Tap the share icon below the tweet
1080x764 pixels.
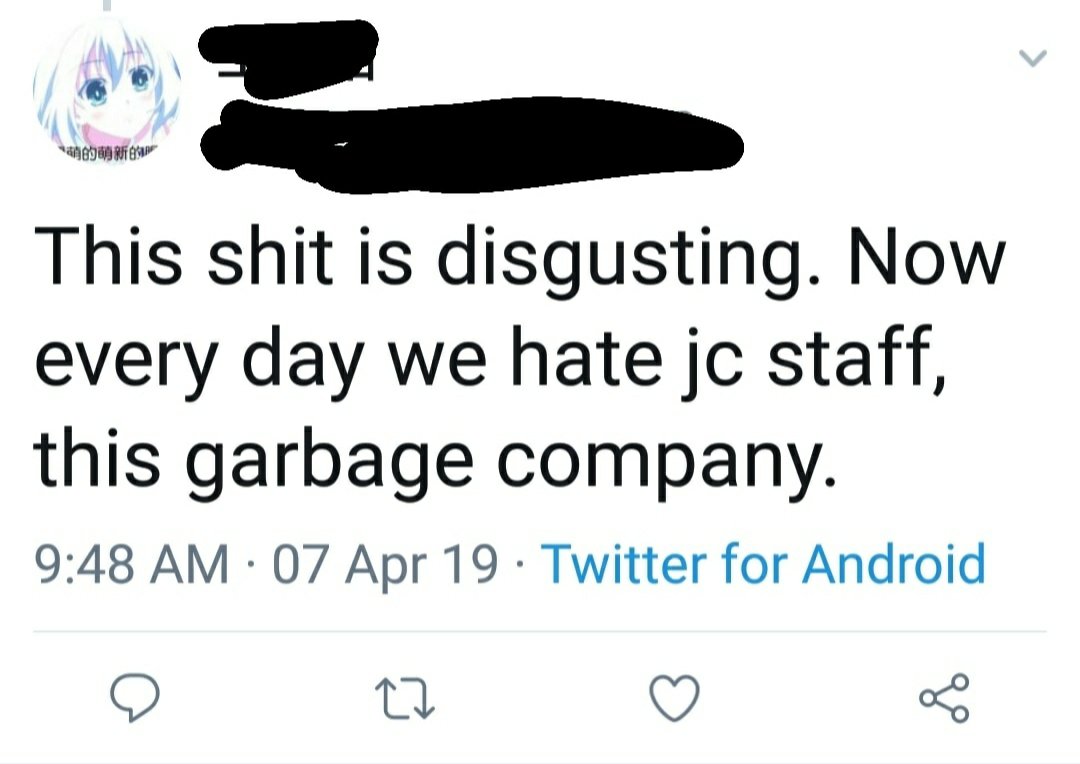[x=946, y=697]
